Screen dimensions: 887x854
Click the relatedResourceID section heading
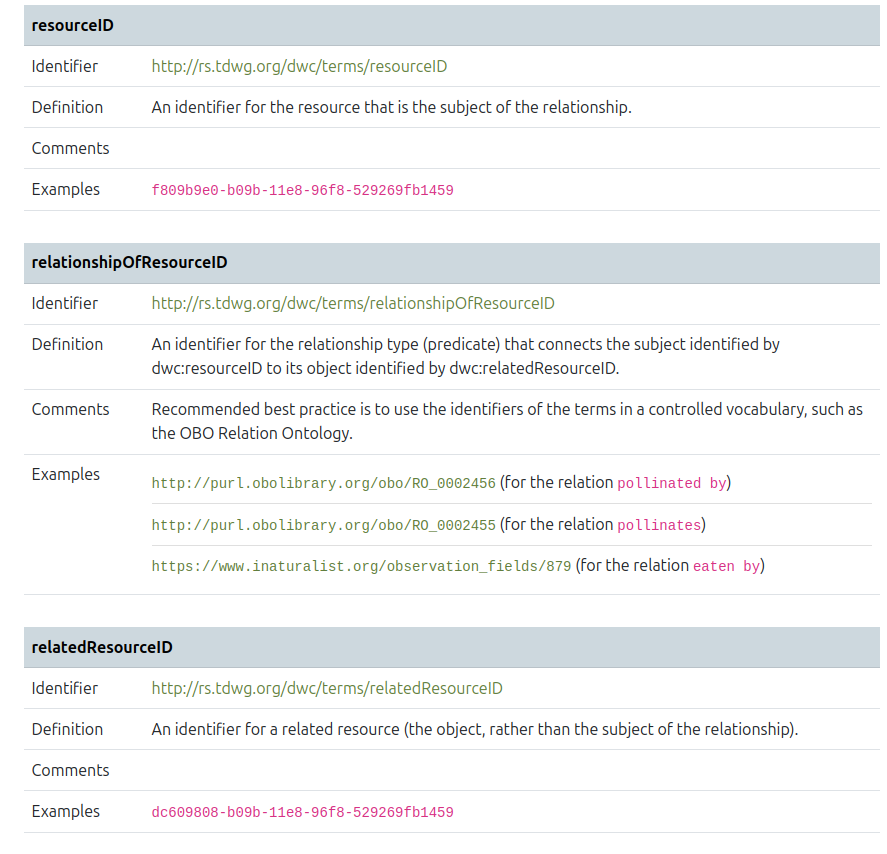(102, 648)
